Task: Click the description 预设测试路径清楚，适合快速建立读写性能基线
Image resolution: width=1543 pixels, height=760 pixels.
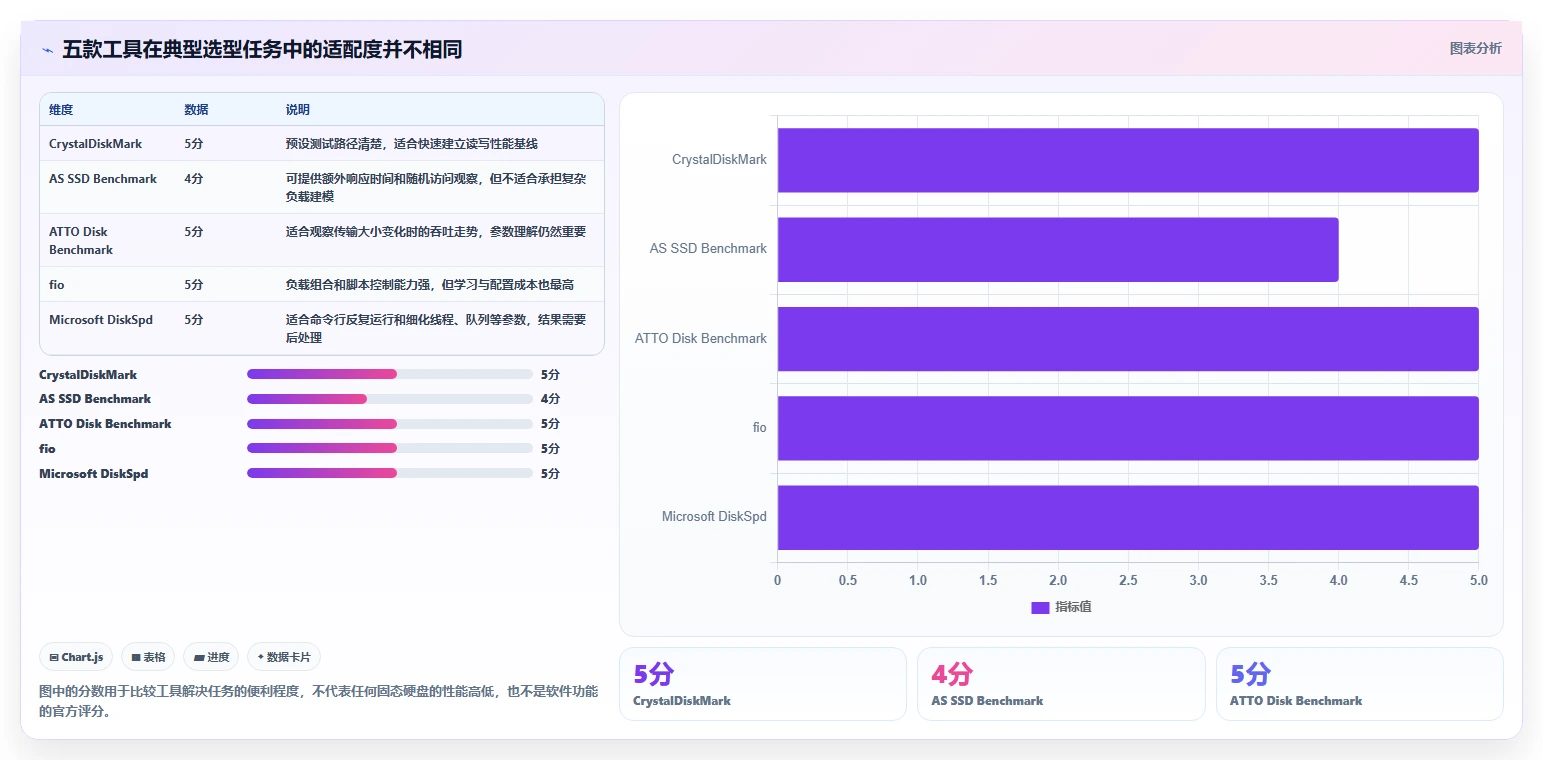Action: click(412, 144)
